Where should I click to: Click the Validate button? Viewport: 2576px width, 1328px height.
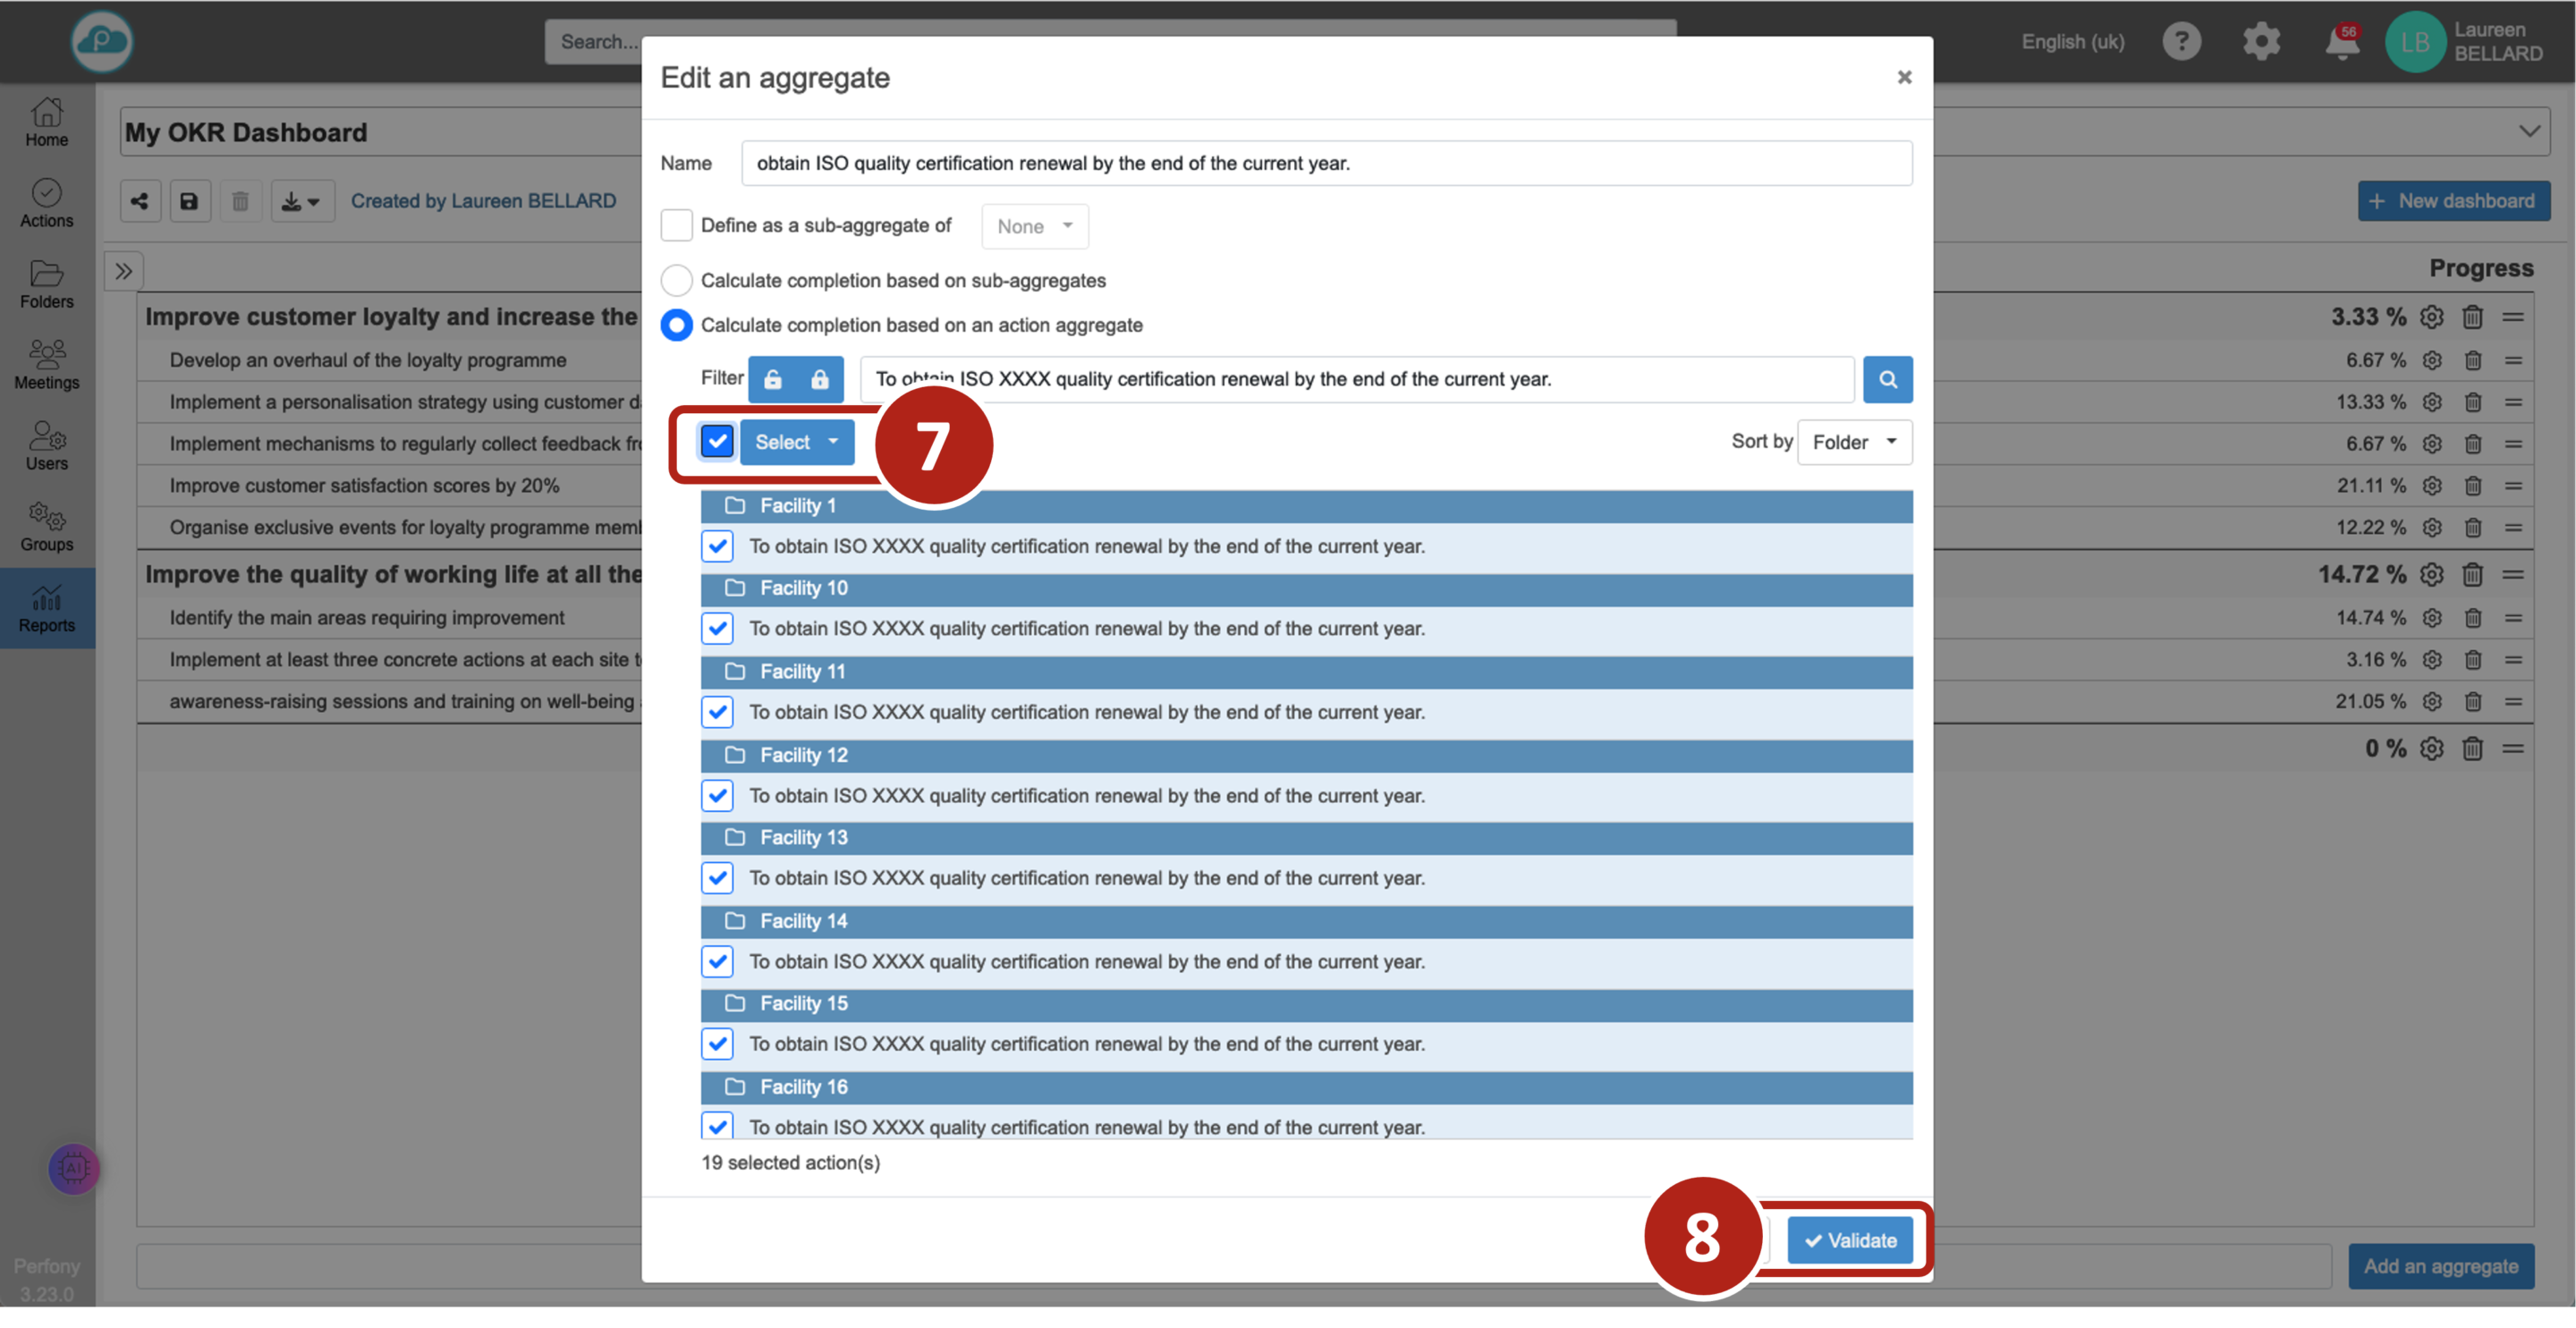point(1850,1240)
